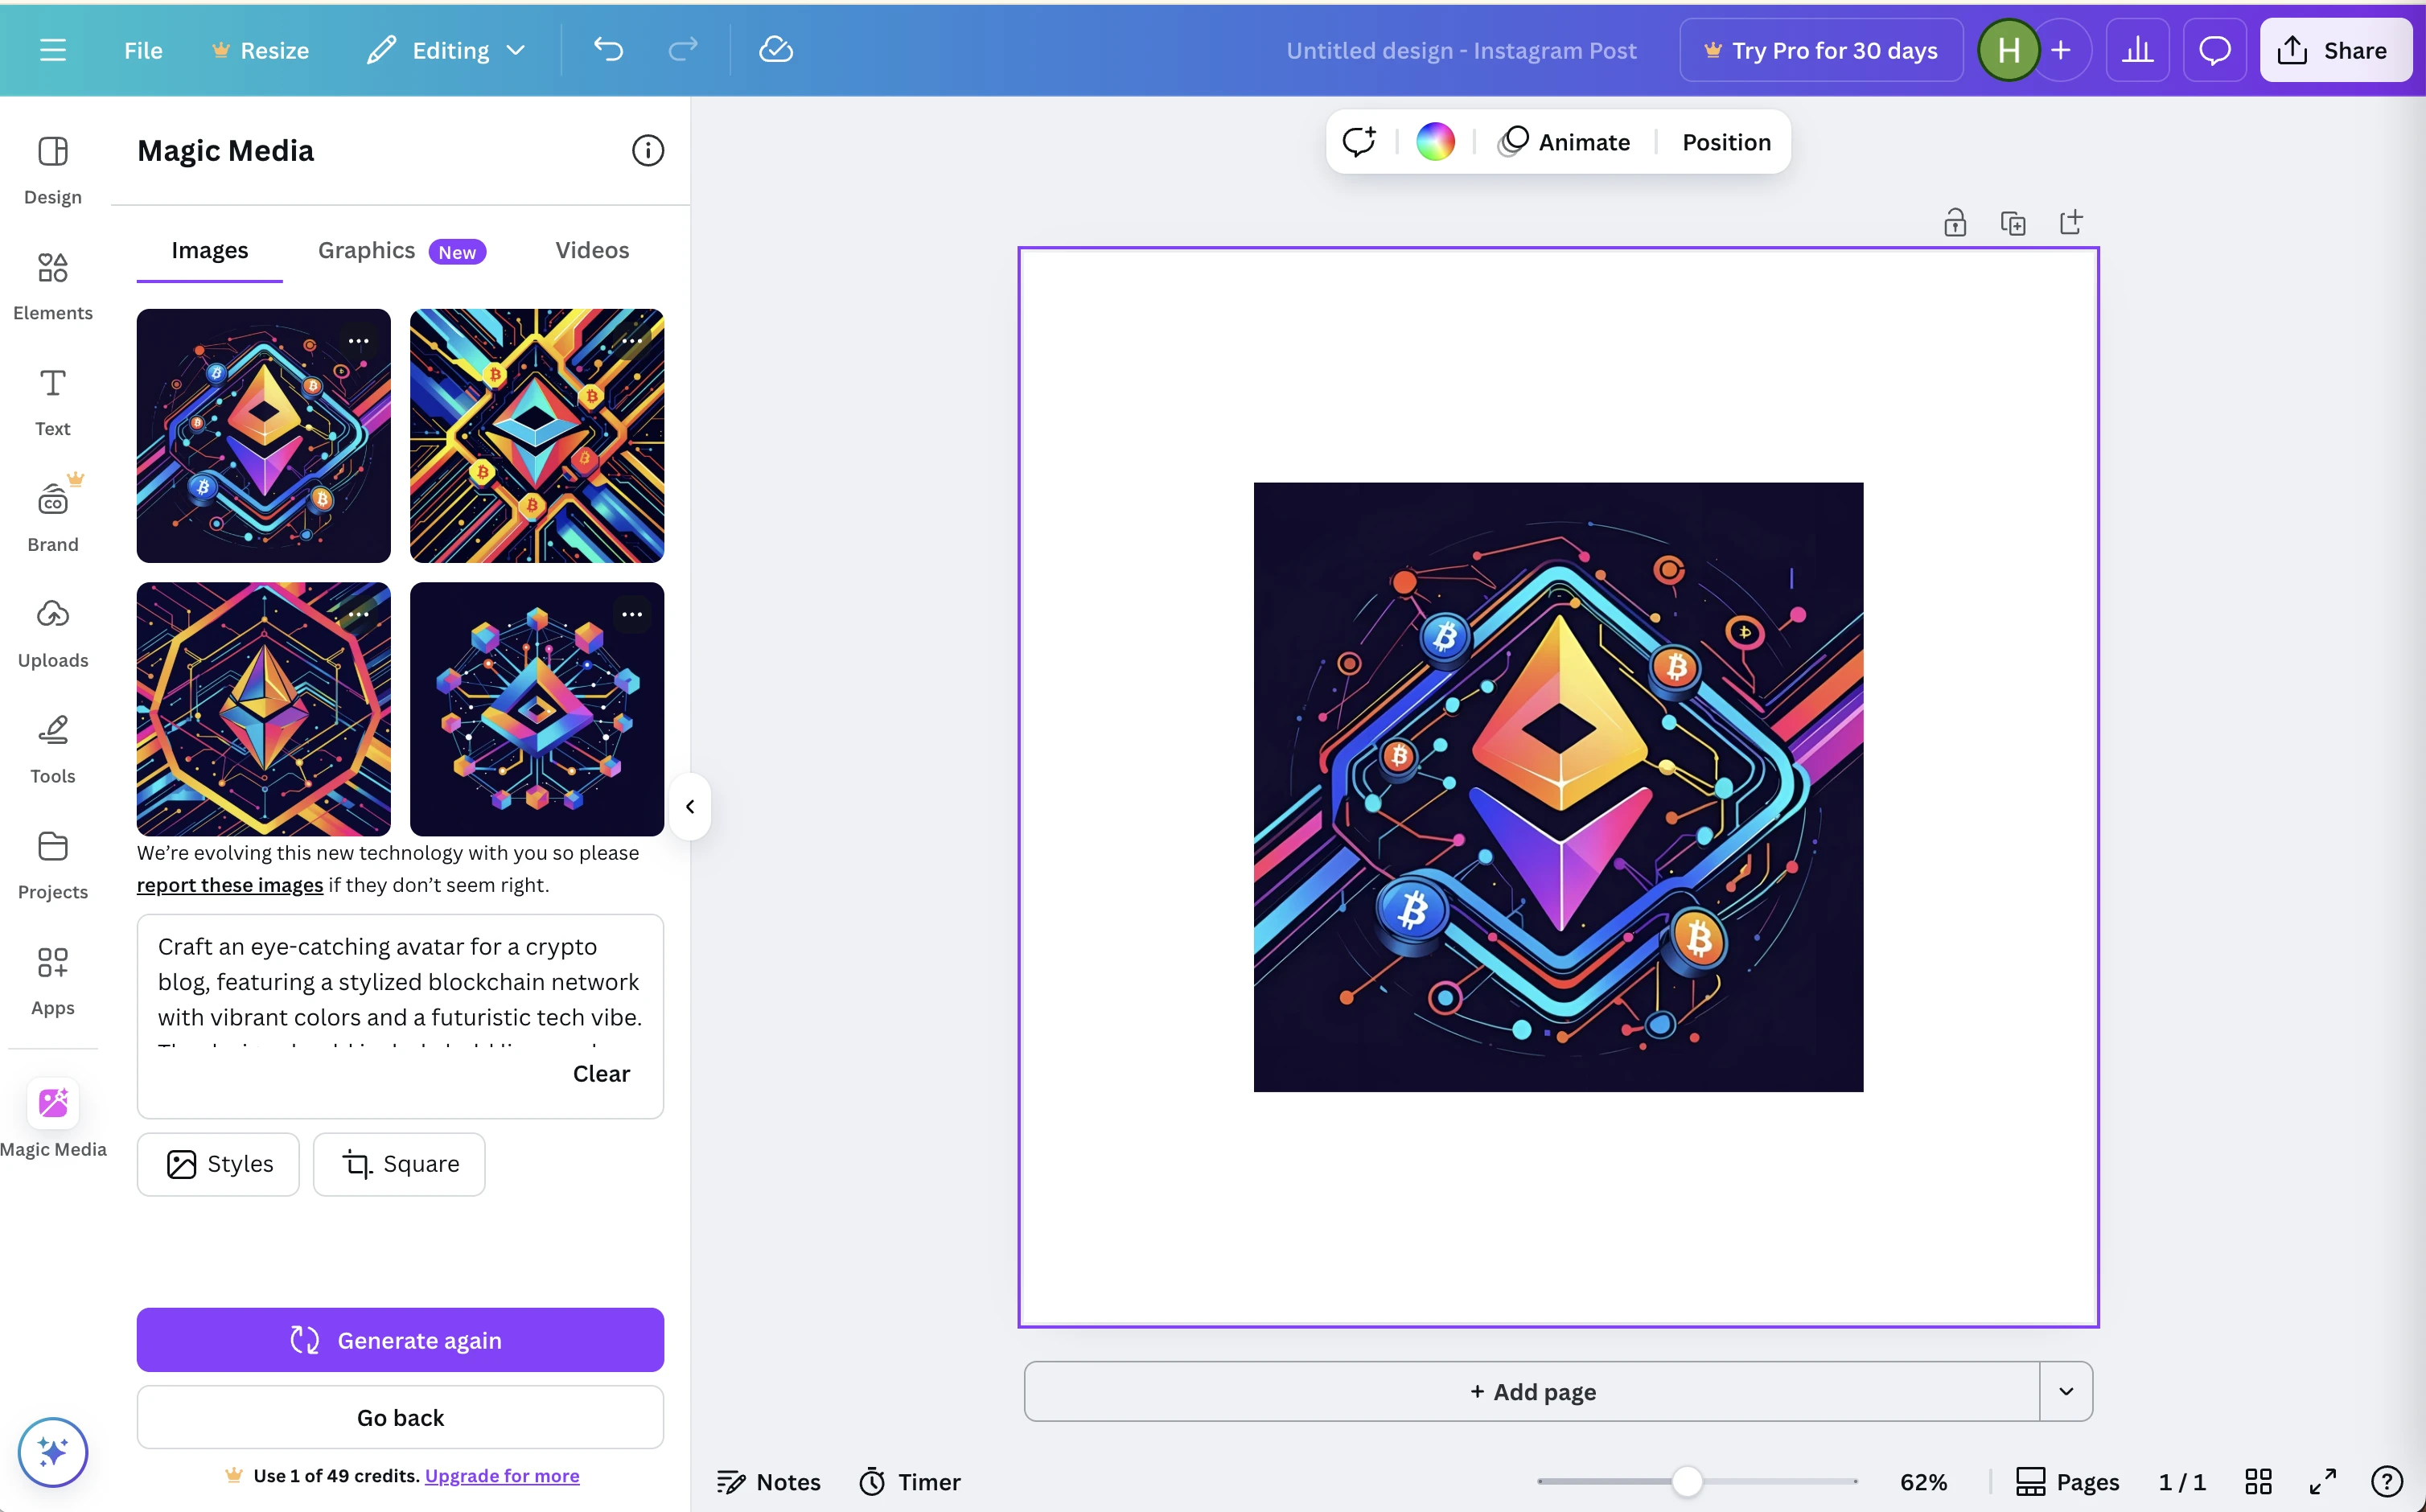The width and height of the screenshot is (2426, 1512).
Task: Redo the last action
Action: (683, 49)
